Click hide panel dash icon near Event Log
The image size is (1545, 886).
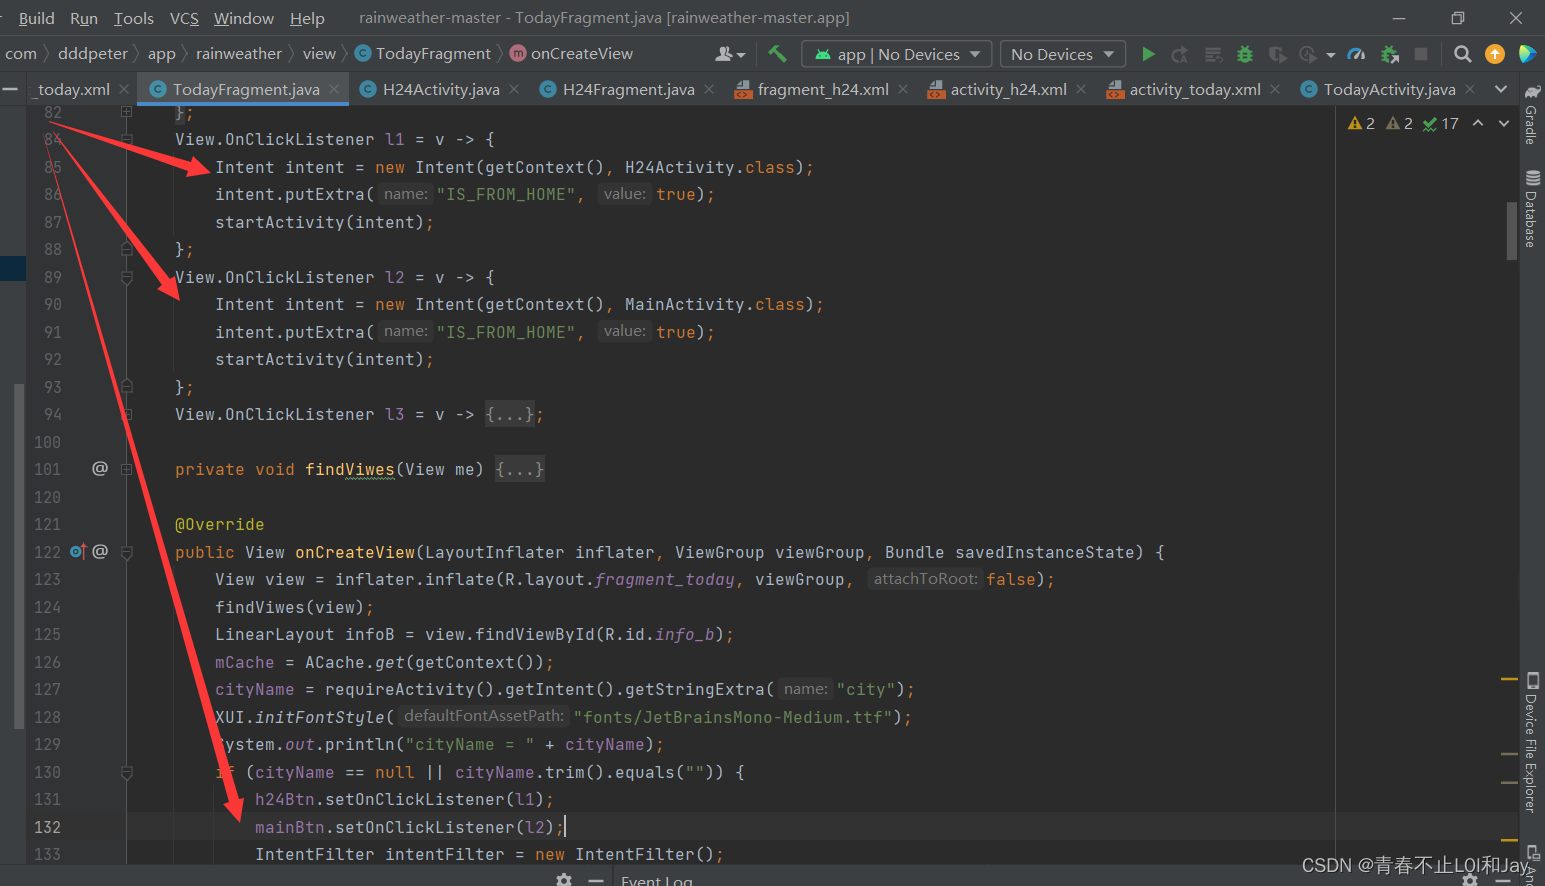point(596,880)
